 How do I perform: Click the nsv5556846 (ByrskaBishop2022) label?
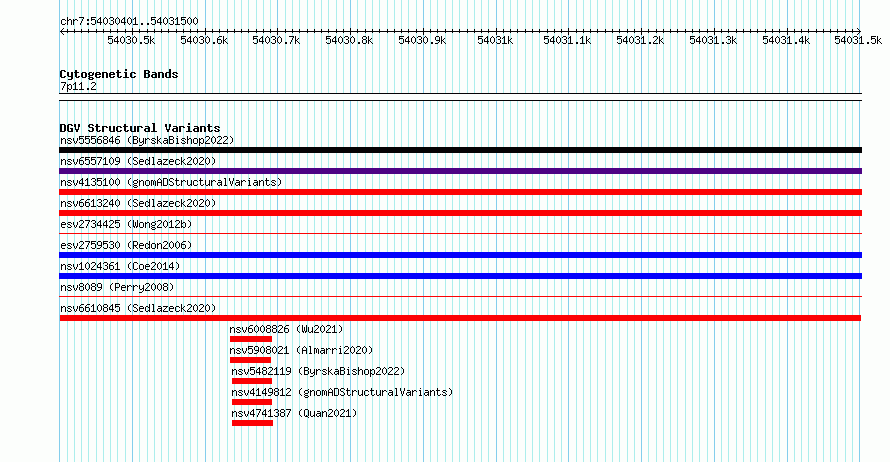pyautogui.click(x=147, y=140)
